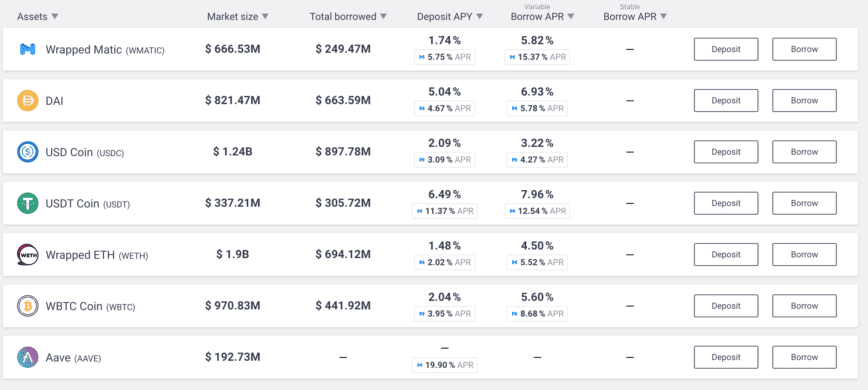Deposit into the DAI market
Viewport: 868px width, 390px height.
coord(726,101)
